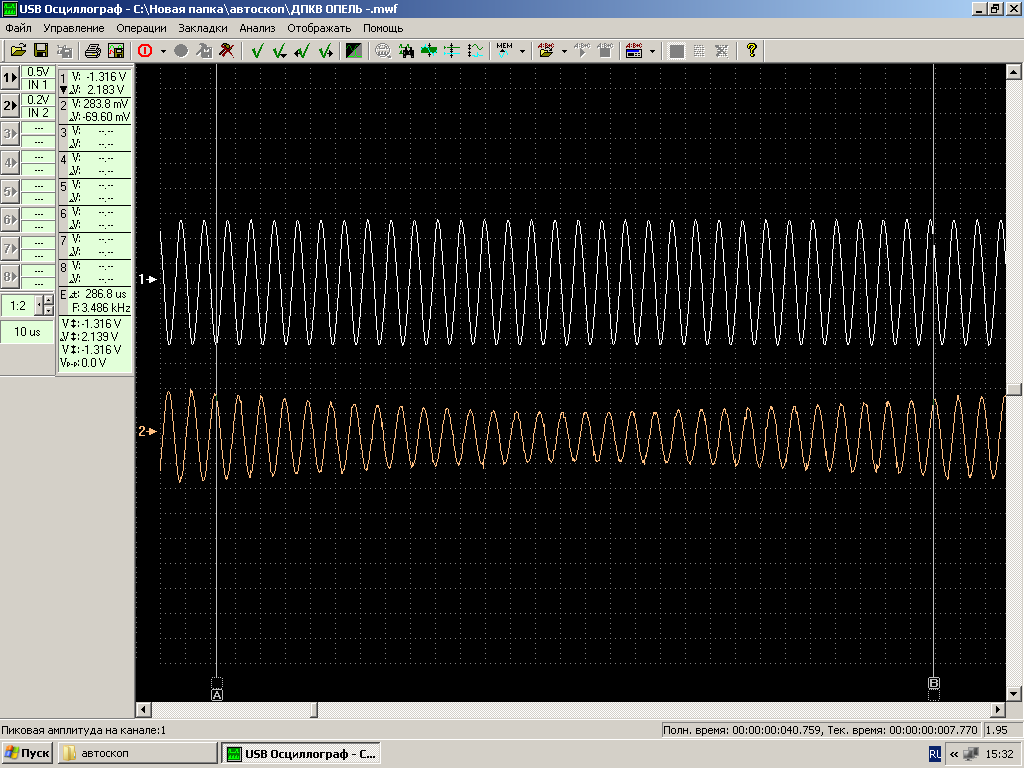Click the green checkmark with left arrow

click(x=302, y=50)
